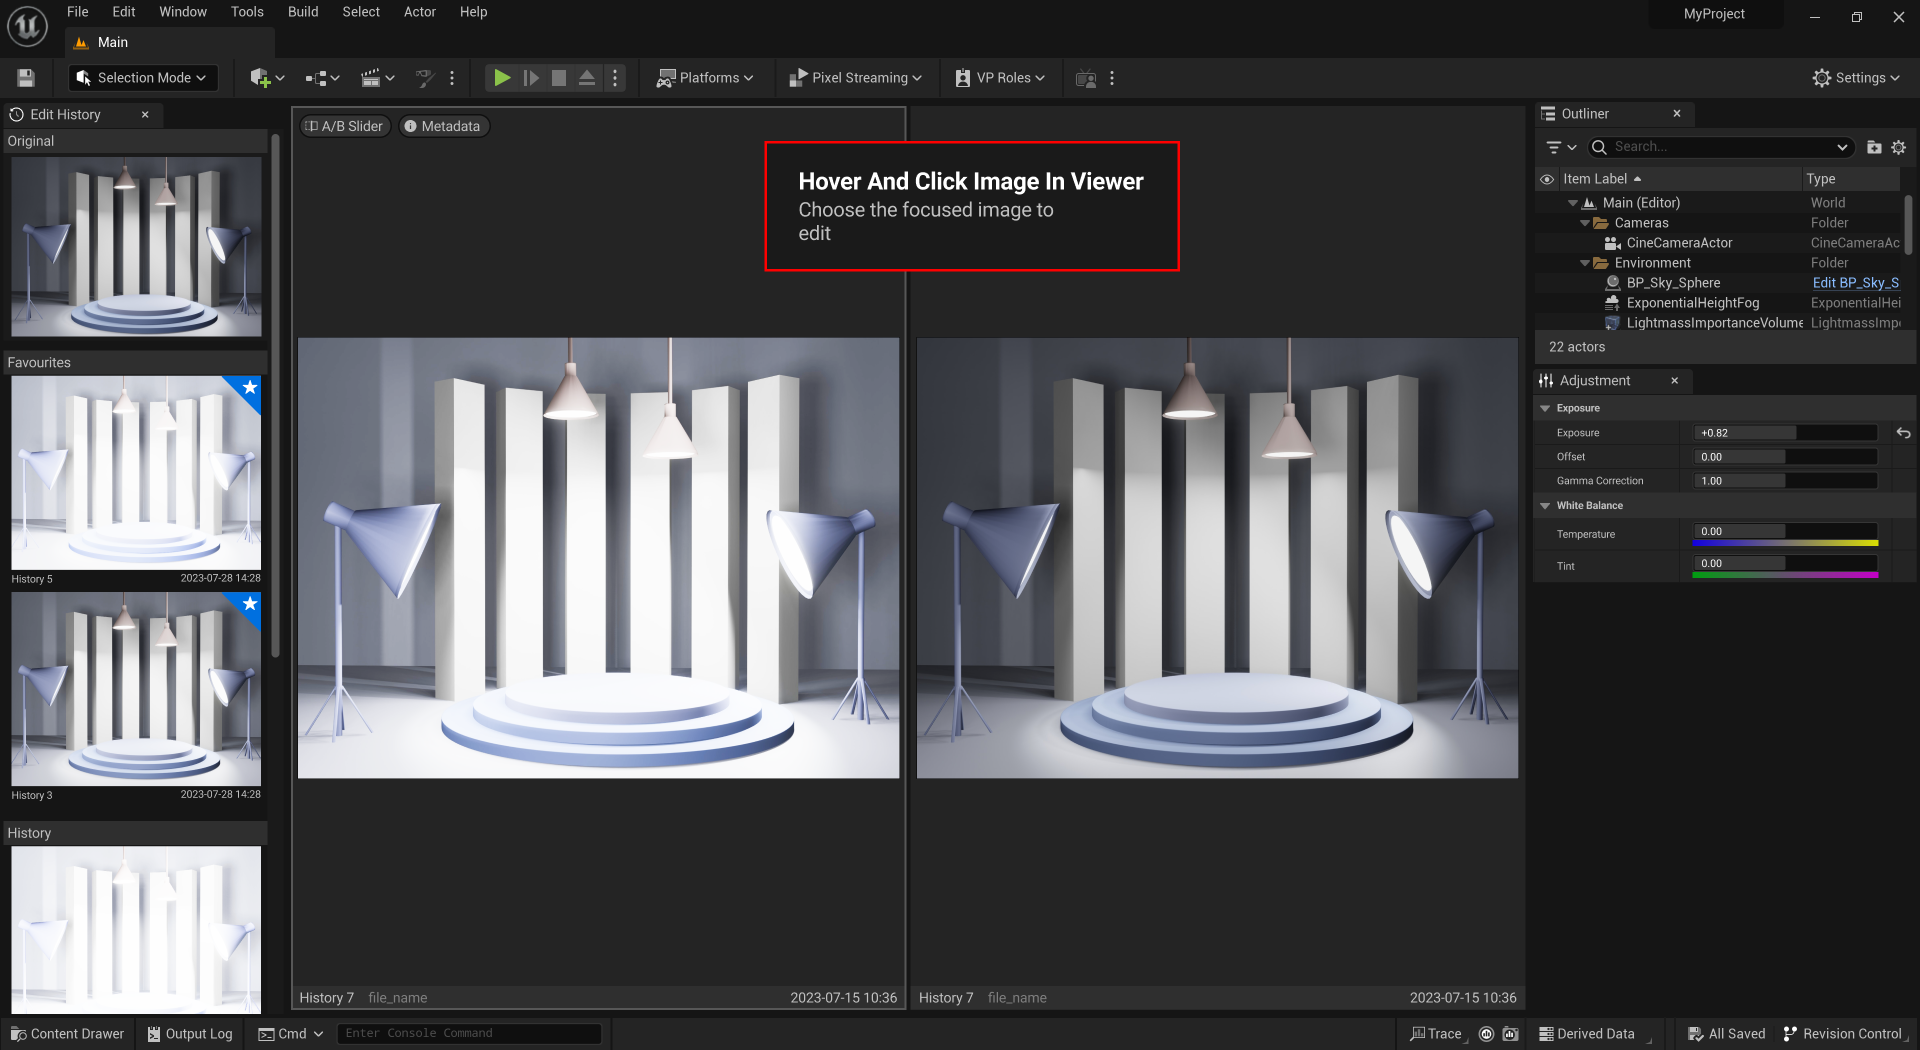This screenshot has height=1050, width=1920.
Task: Collapse the White Balance section
Action: pos(1545,506)
